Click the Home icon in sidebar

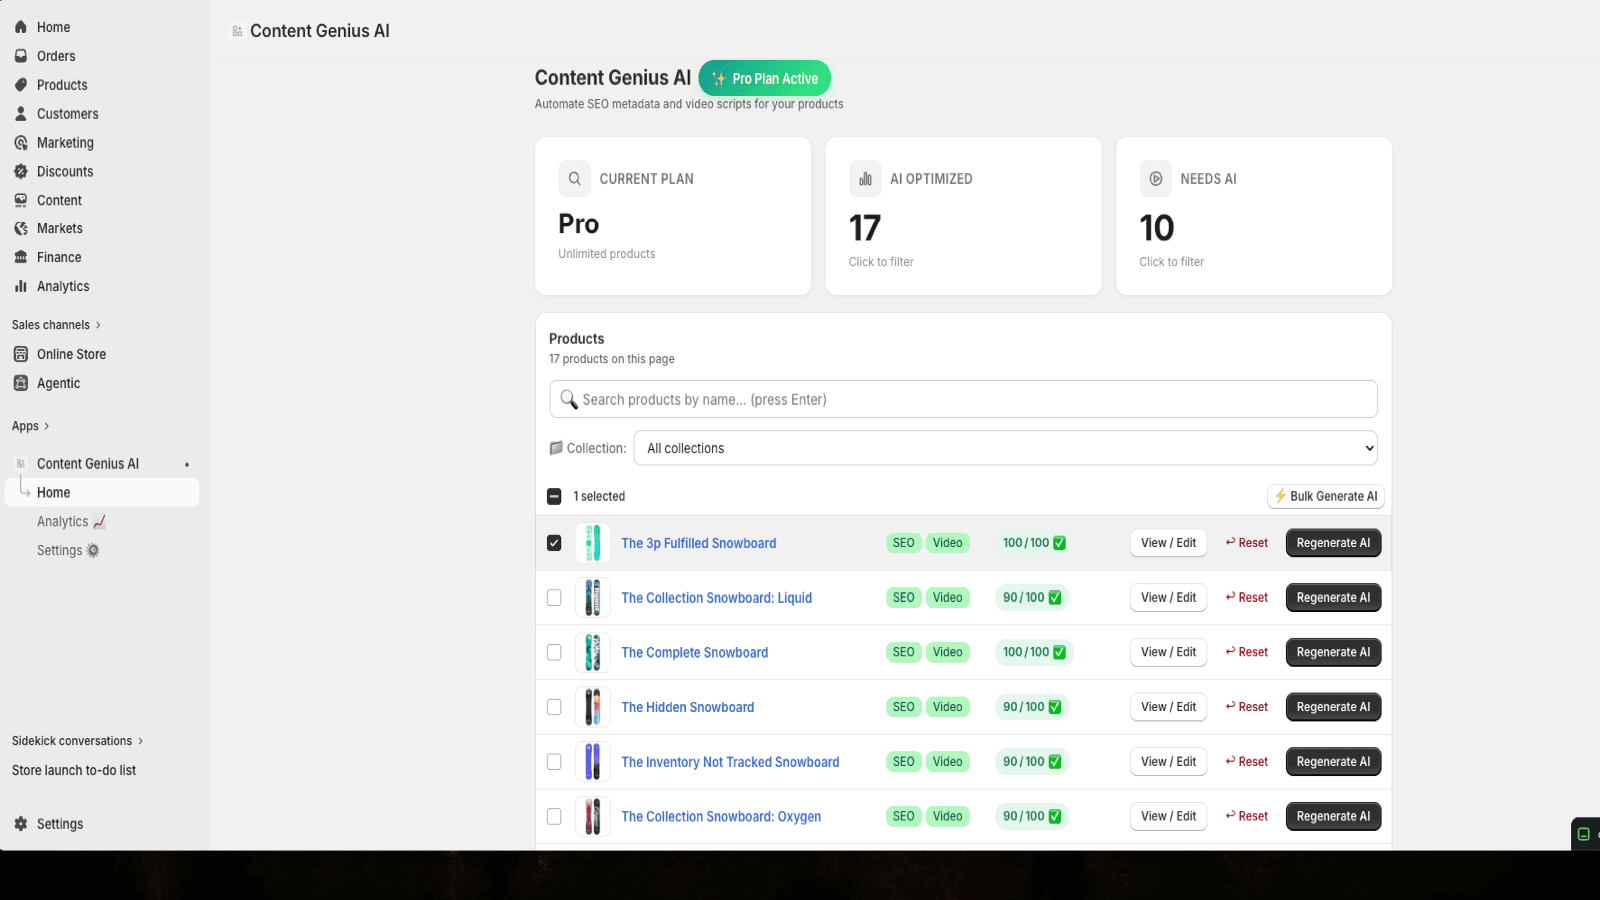(x=21, y=27)
